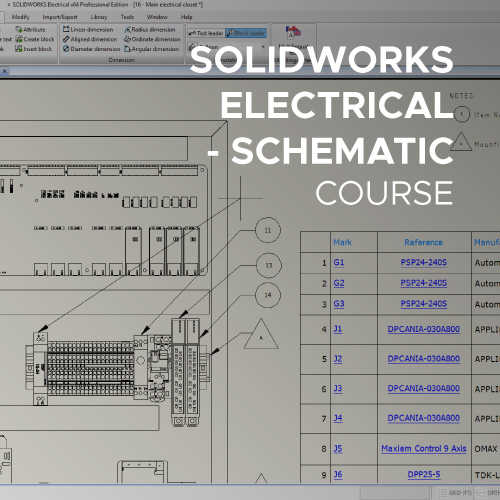
Task: Open the G1 mark link
Action: point(339,263)
